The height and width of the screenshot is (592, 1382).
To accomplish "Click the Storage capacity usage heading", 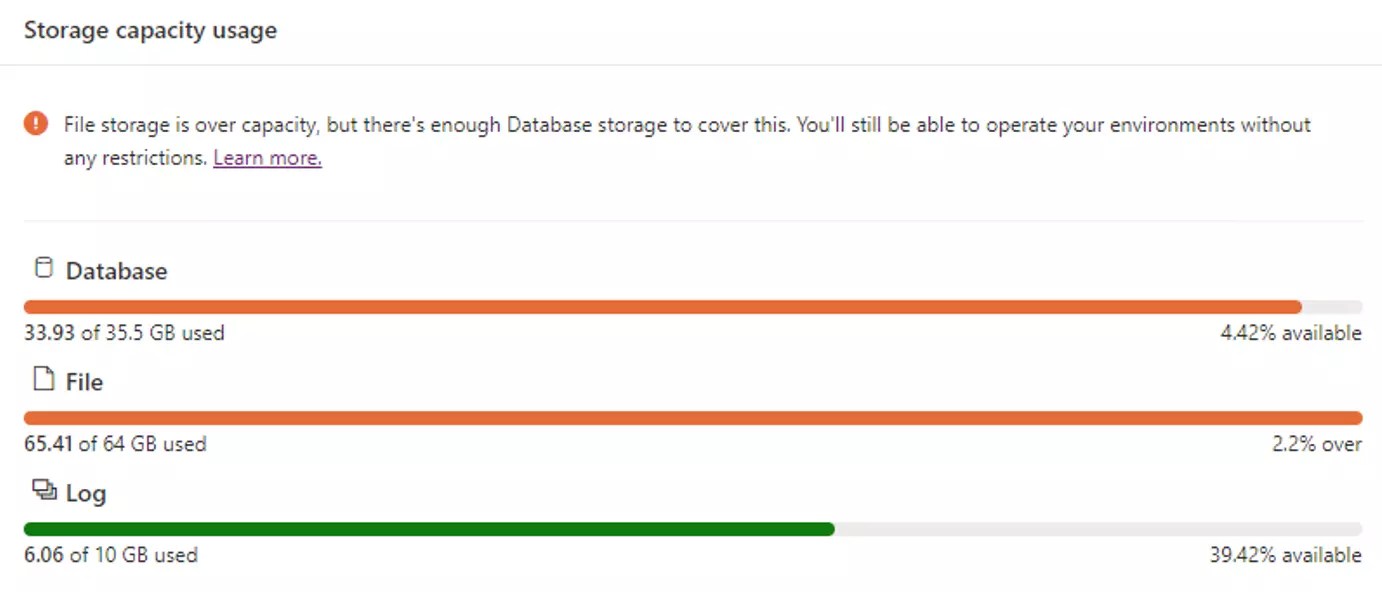I will (149, 30).
